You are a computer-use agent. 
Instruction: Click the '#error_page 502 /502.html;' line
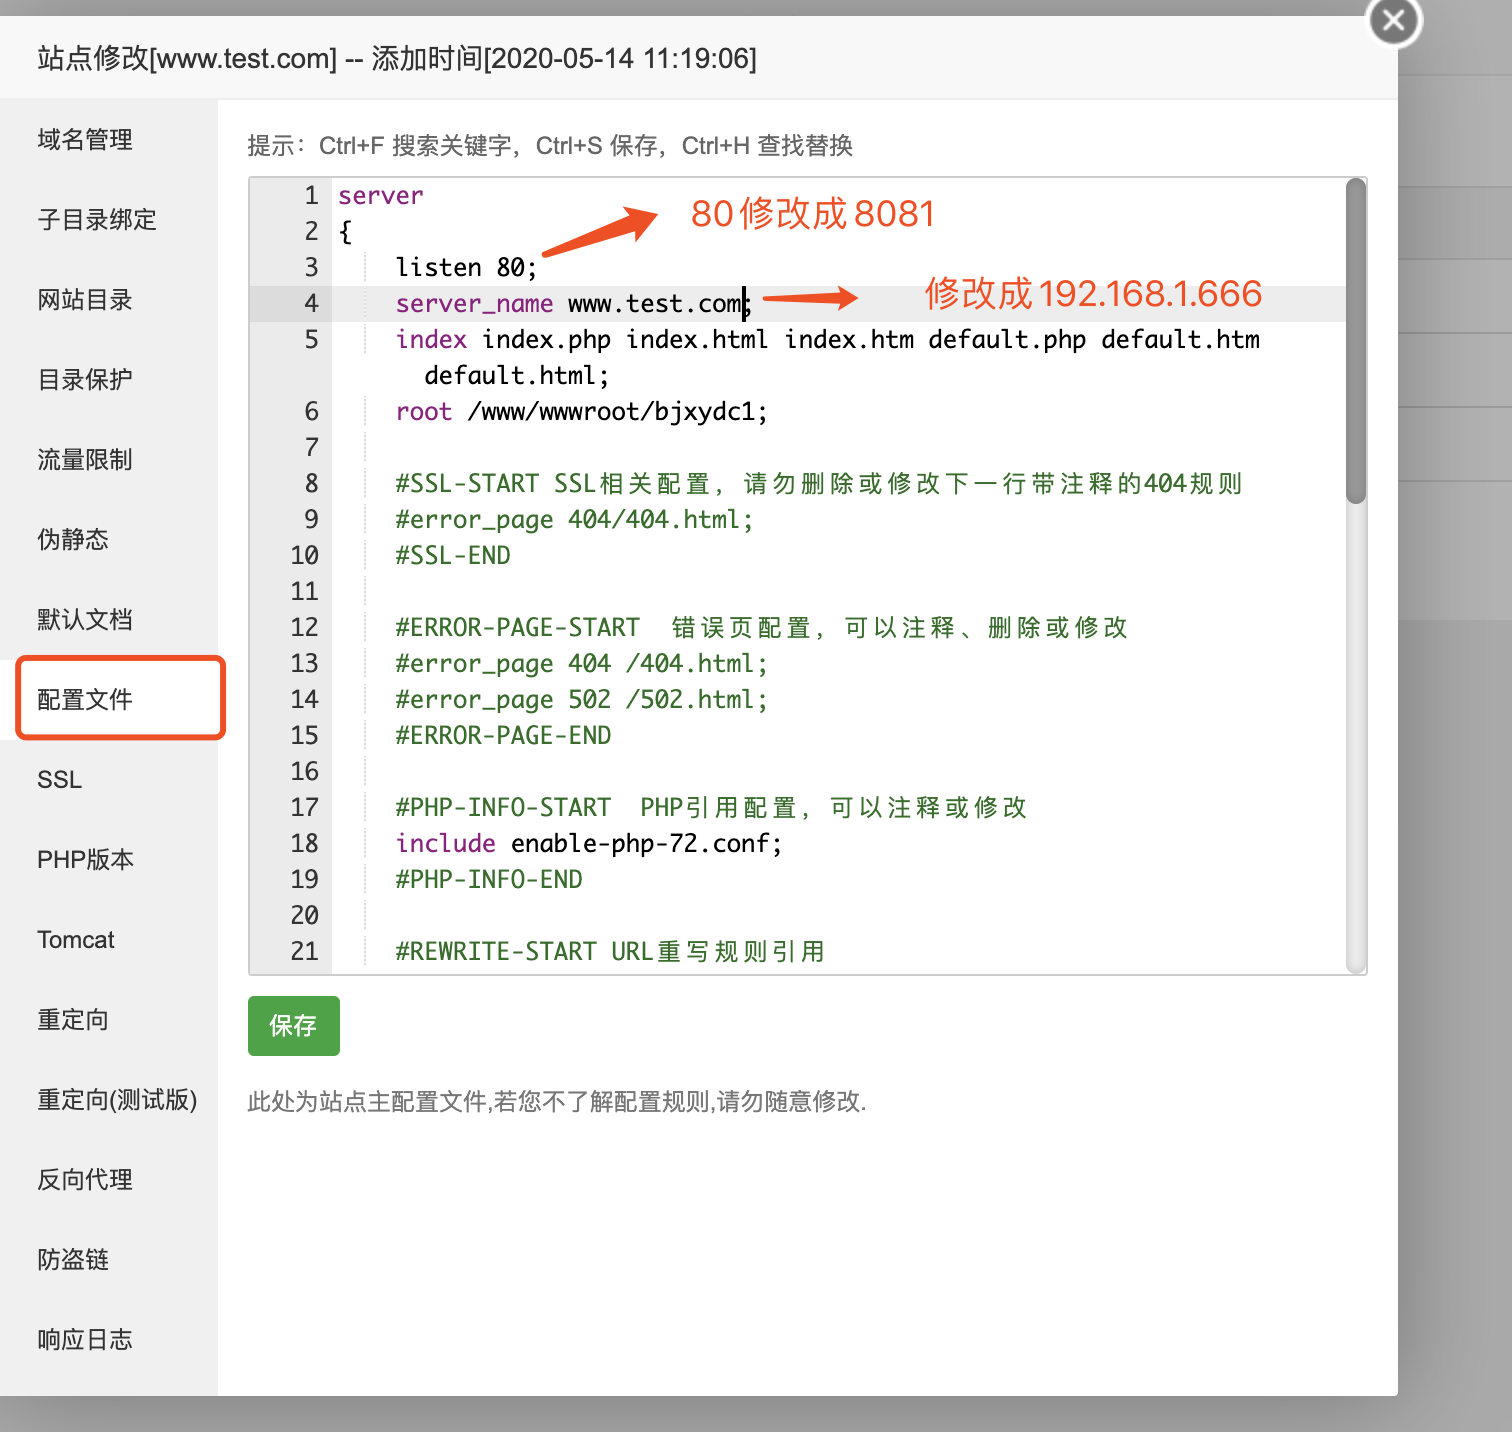pyautogui.click(x=581, y=700)
